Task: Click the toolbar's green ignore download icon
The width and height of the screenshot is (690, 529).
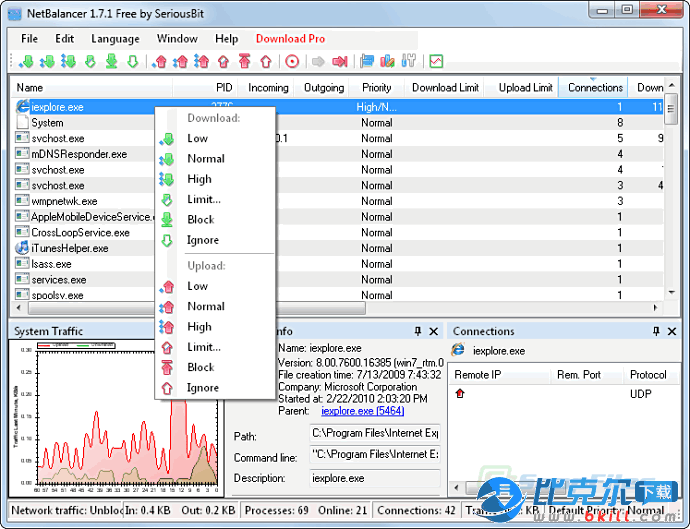Action: [132, 62]
